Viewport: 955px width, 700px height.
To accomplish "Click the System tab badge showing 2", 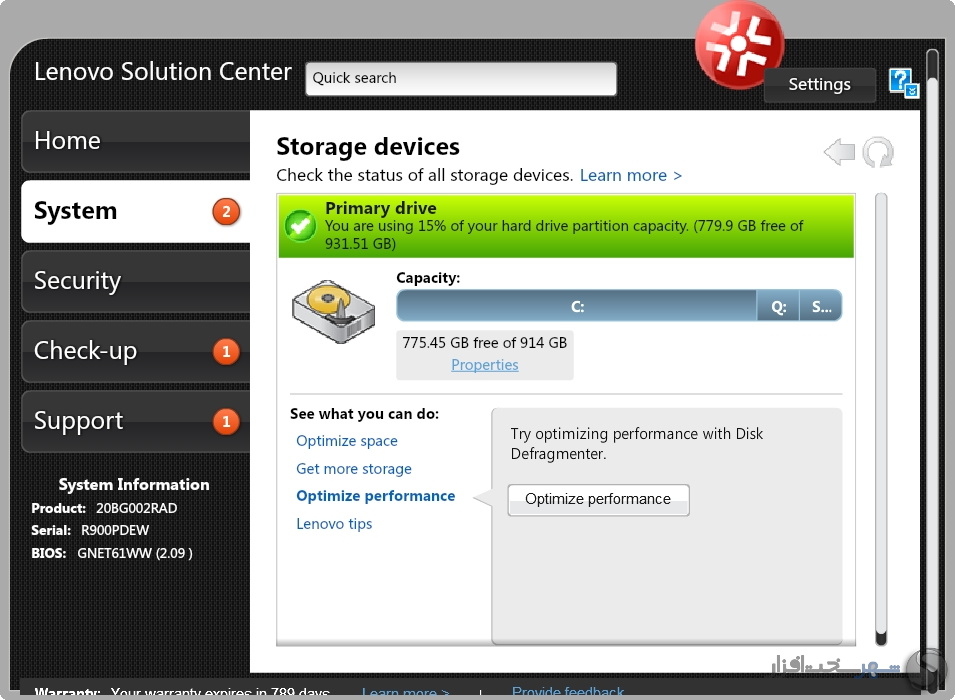I will click(226, 211).
